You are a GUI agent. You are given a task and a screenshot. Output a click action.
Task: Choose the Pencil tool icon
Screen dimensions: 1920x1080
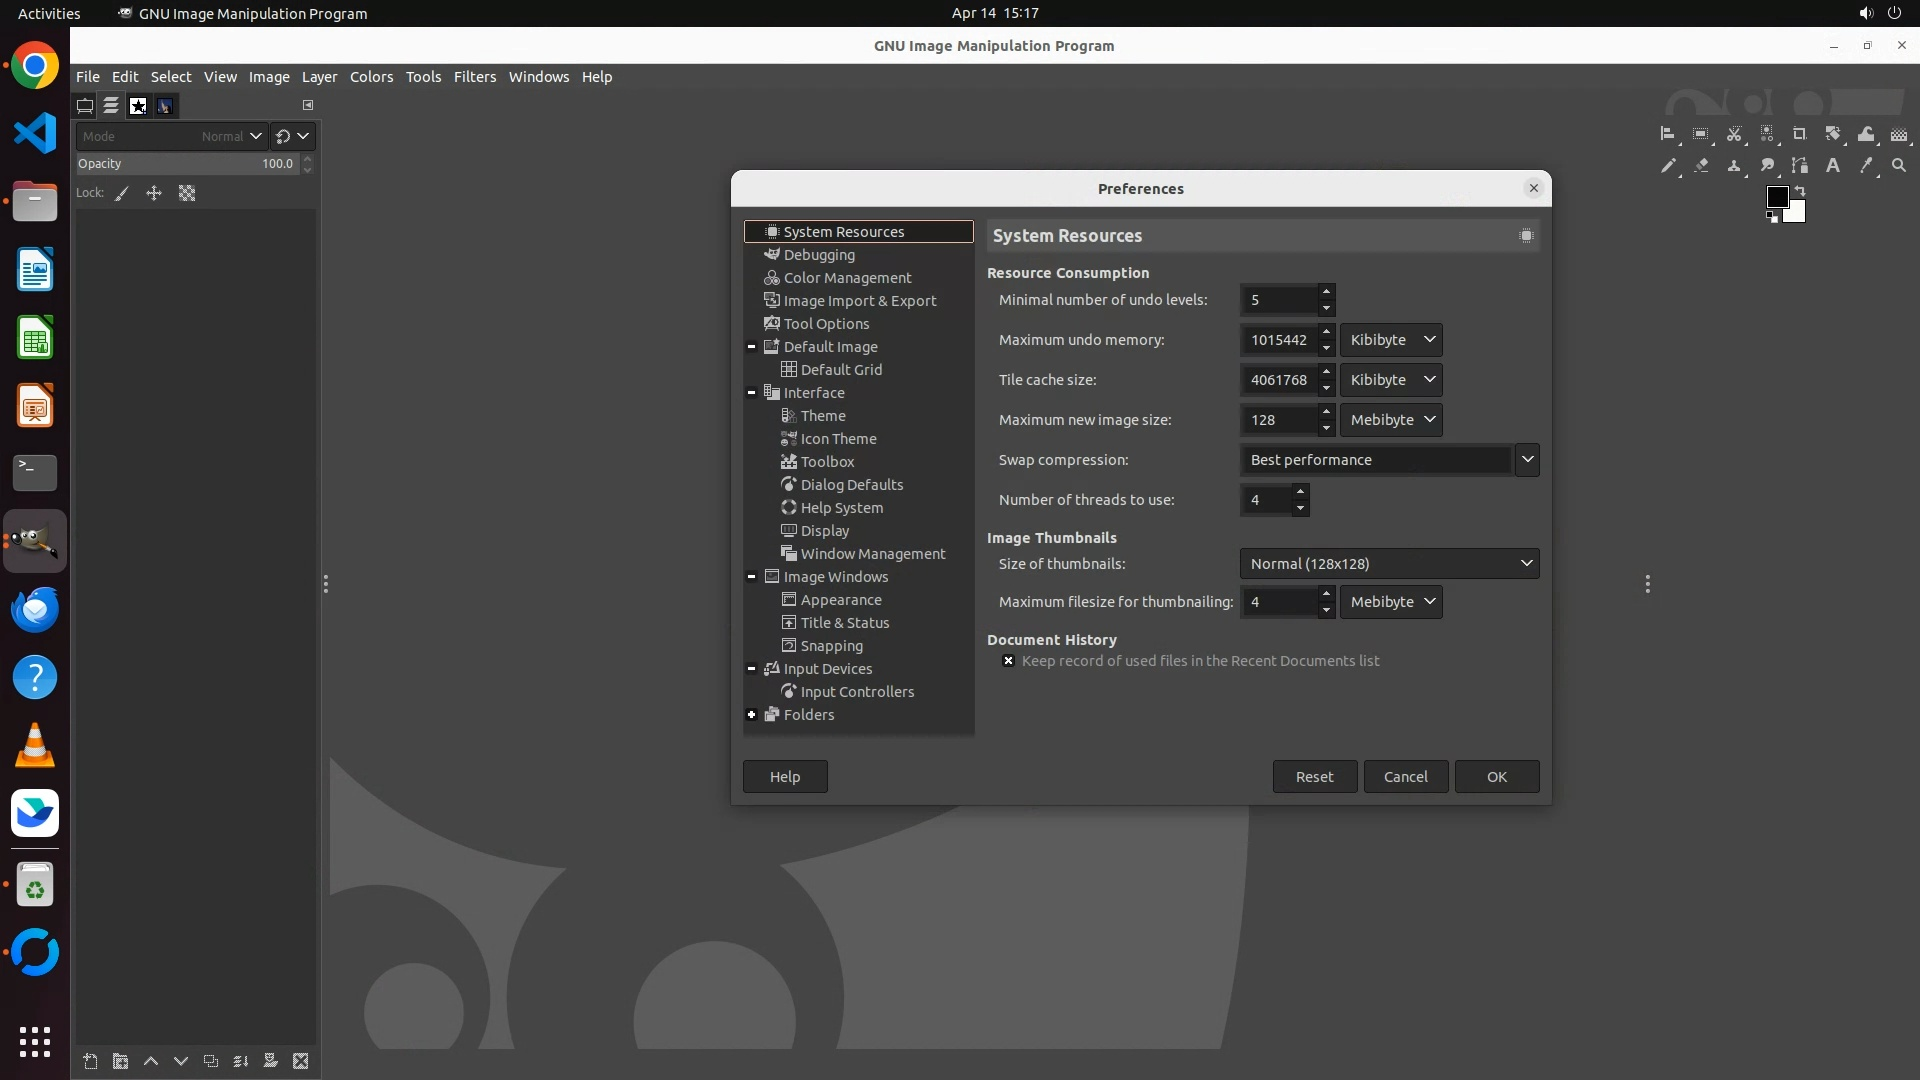click(1668, 166)
